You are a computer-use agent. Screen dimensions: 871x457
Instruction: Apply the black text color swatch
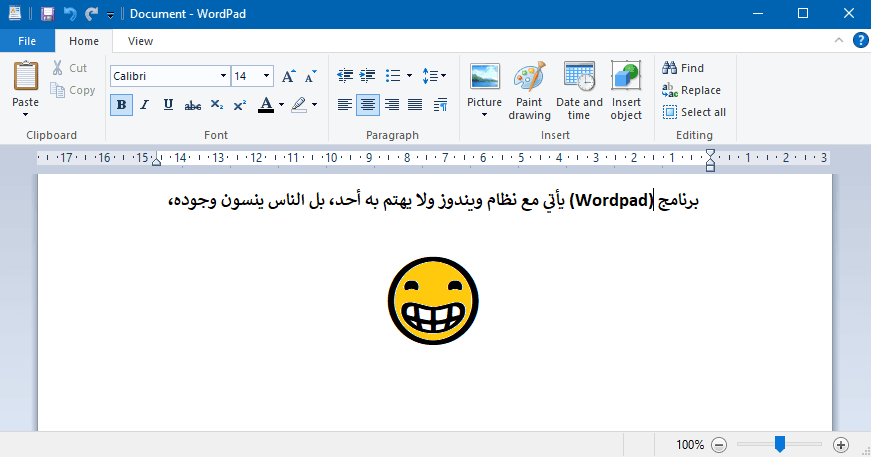(x=266, y=105)
